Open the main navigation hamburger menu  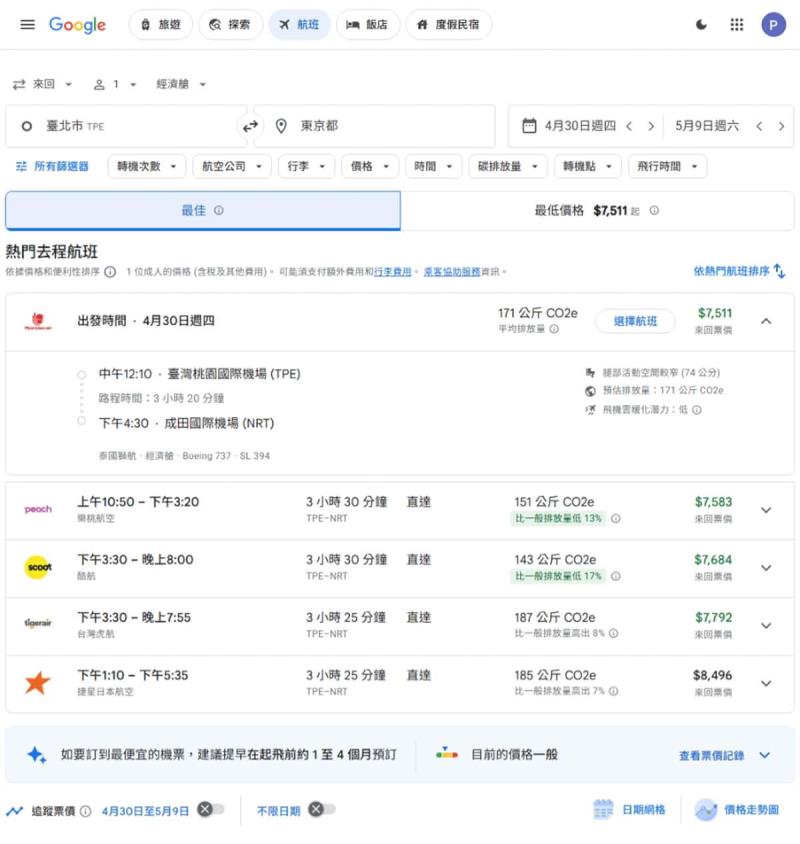[27, 25]
